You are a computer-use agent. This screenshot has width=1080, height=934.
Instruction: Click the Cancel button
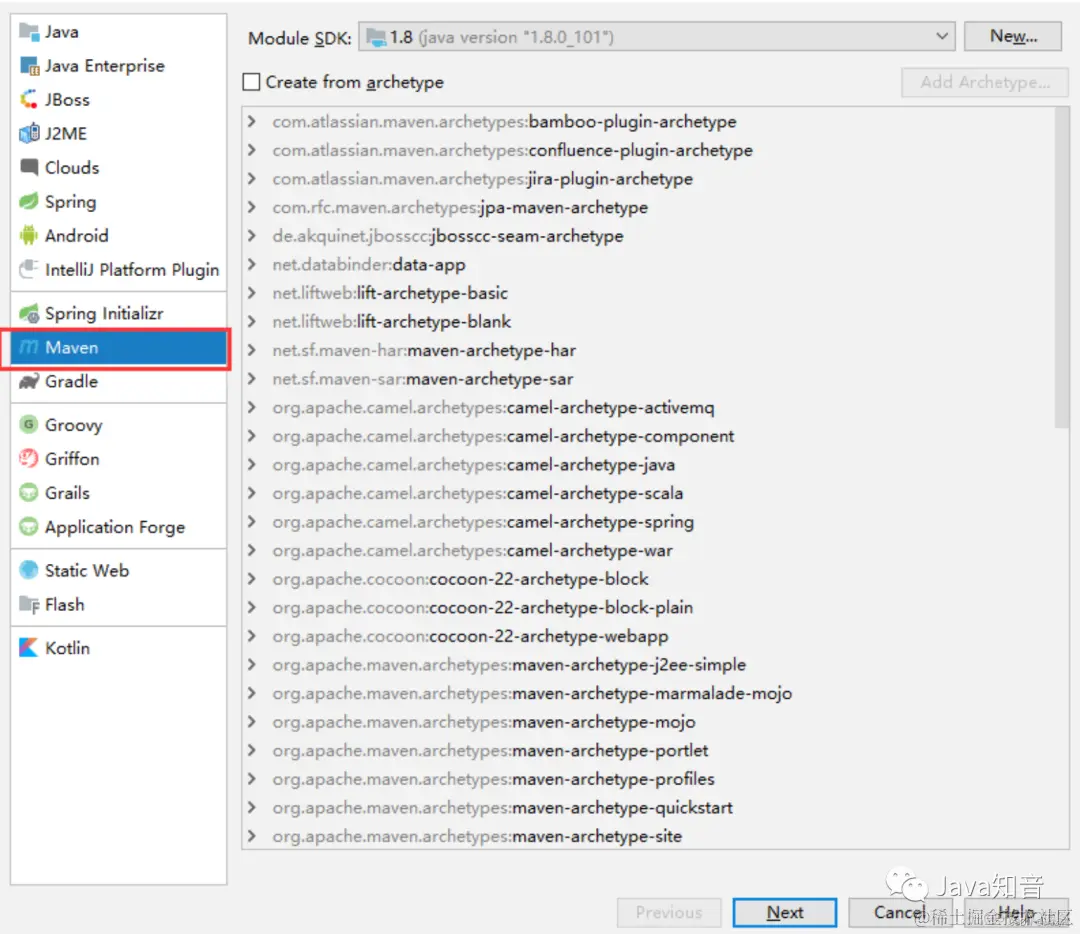(900, 913)
